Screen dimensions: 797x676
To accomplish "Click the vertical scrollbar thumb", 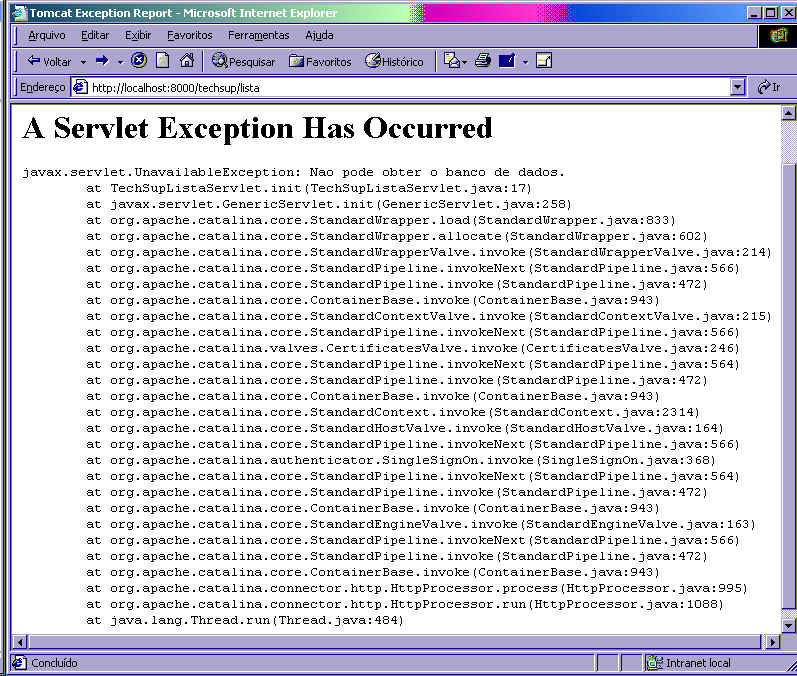I will (788, 386).
